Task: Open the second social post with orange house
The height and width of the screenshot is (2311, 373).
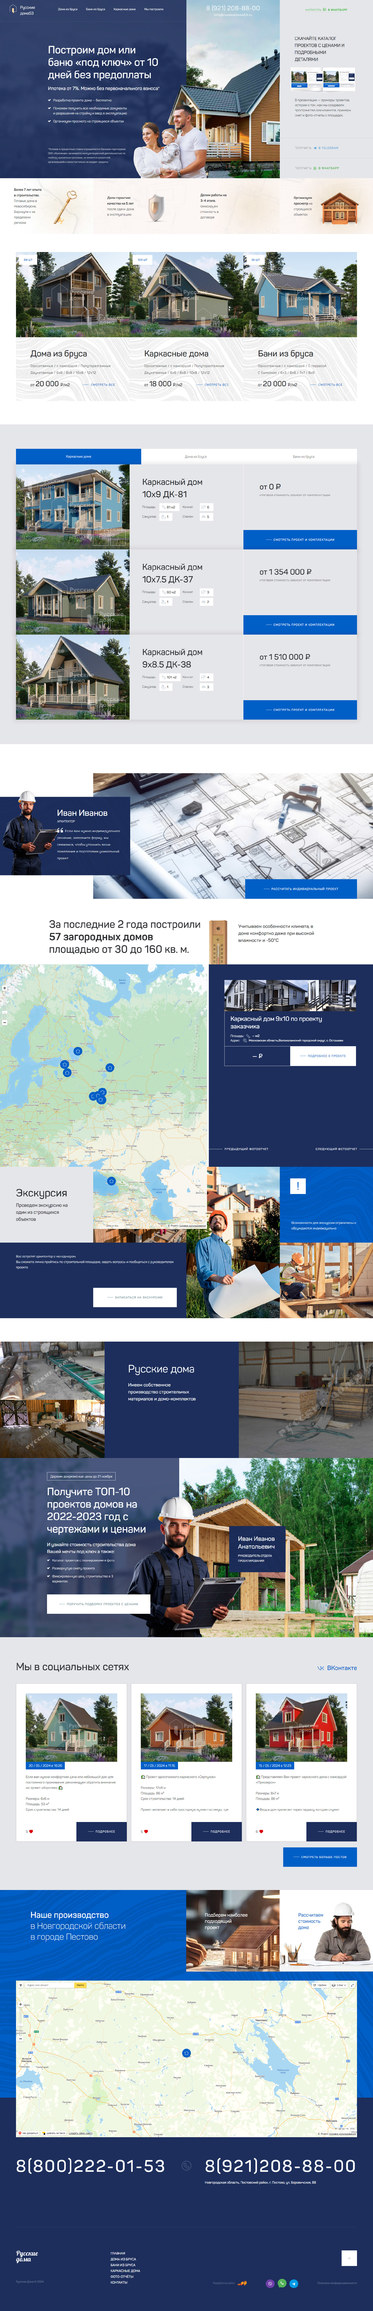Action: 186,1728
